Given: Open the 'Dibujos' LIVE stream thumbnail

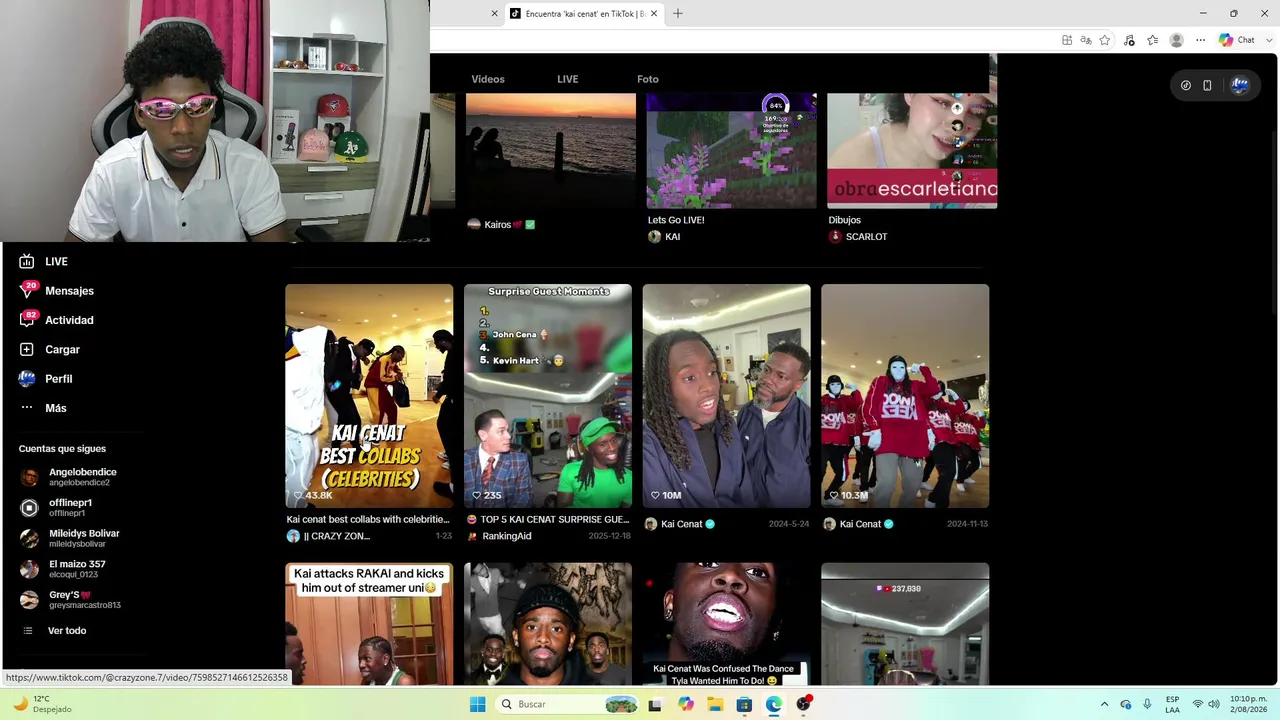Looking at the screenshot, I should 912,151.
